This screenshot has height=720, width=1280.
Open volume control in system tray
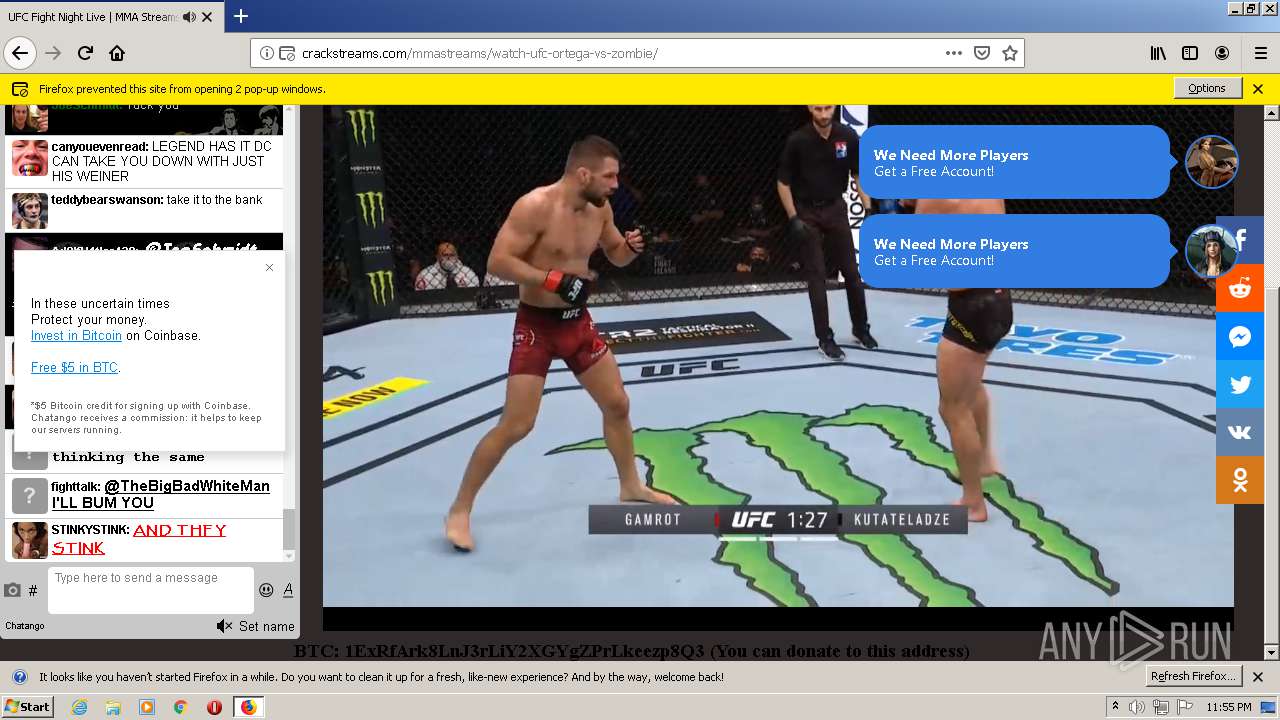point(1137,707)
